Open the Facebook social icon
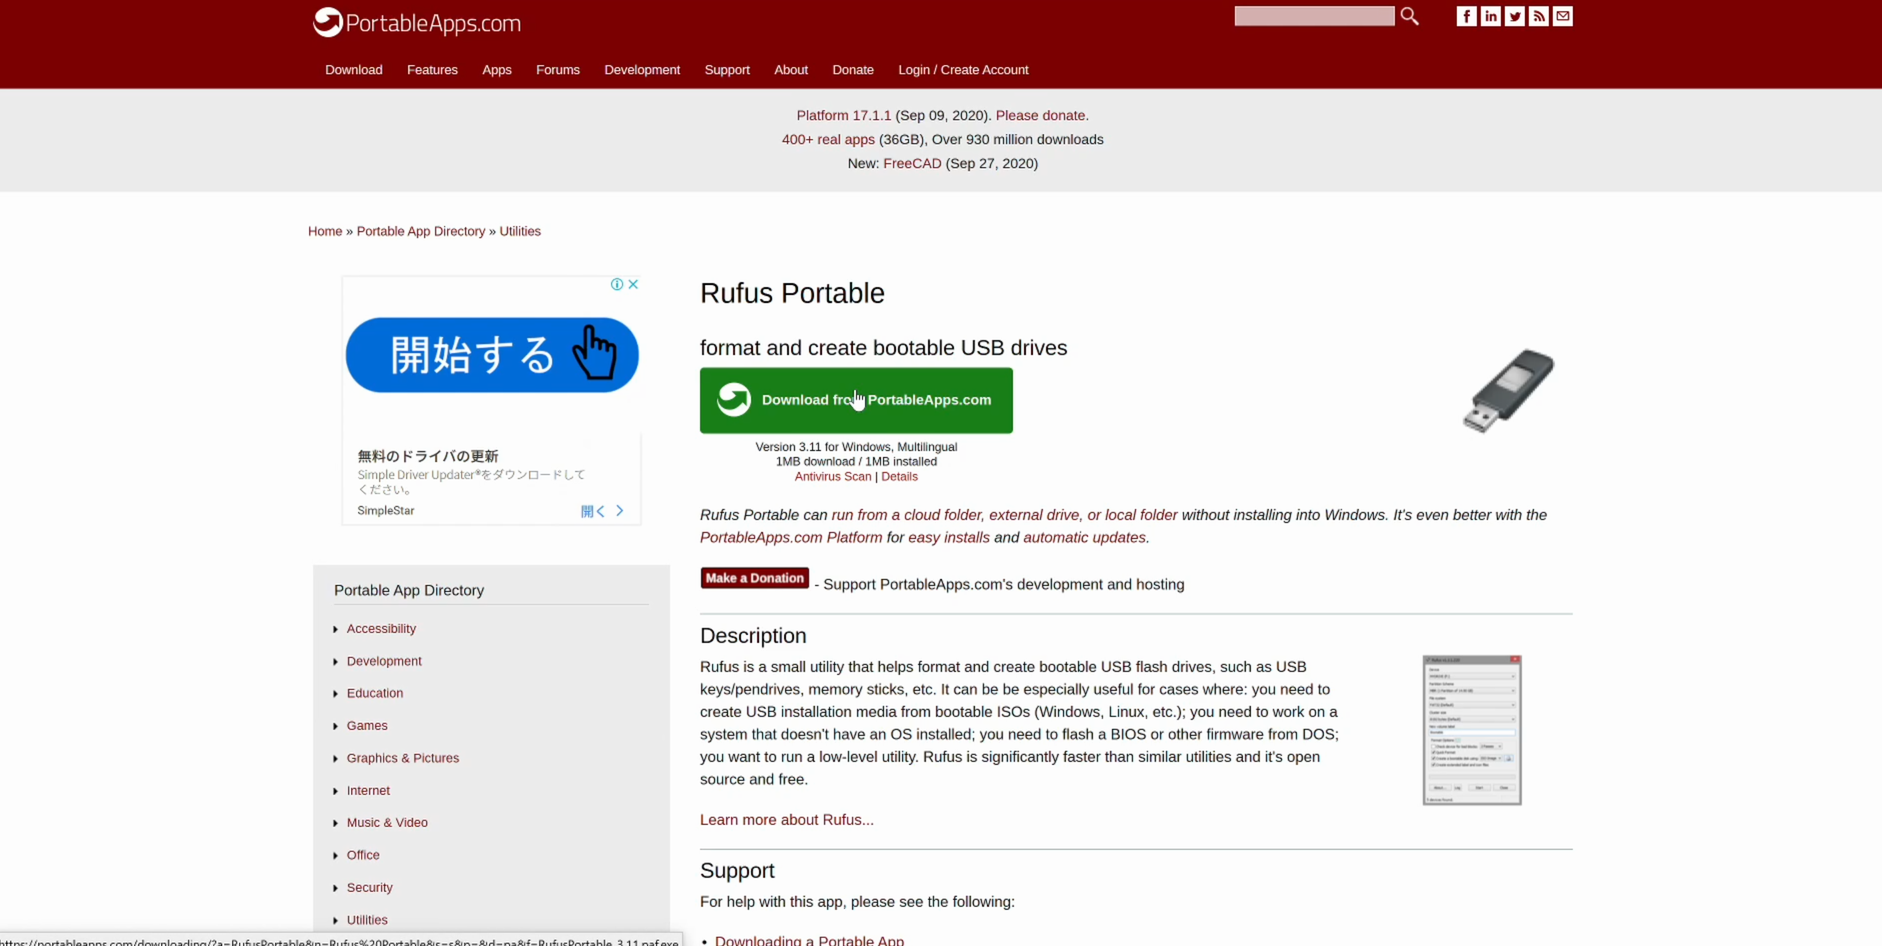 pos(1466,16)
